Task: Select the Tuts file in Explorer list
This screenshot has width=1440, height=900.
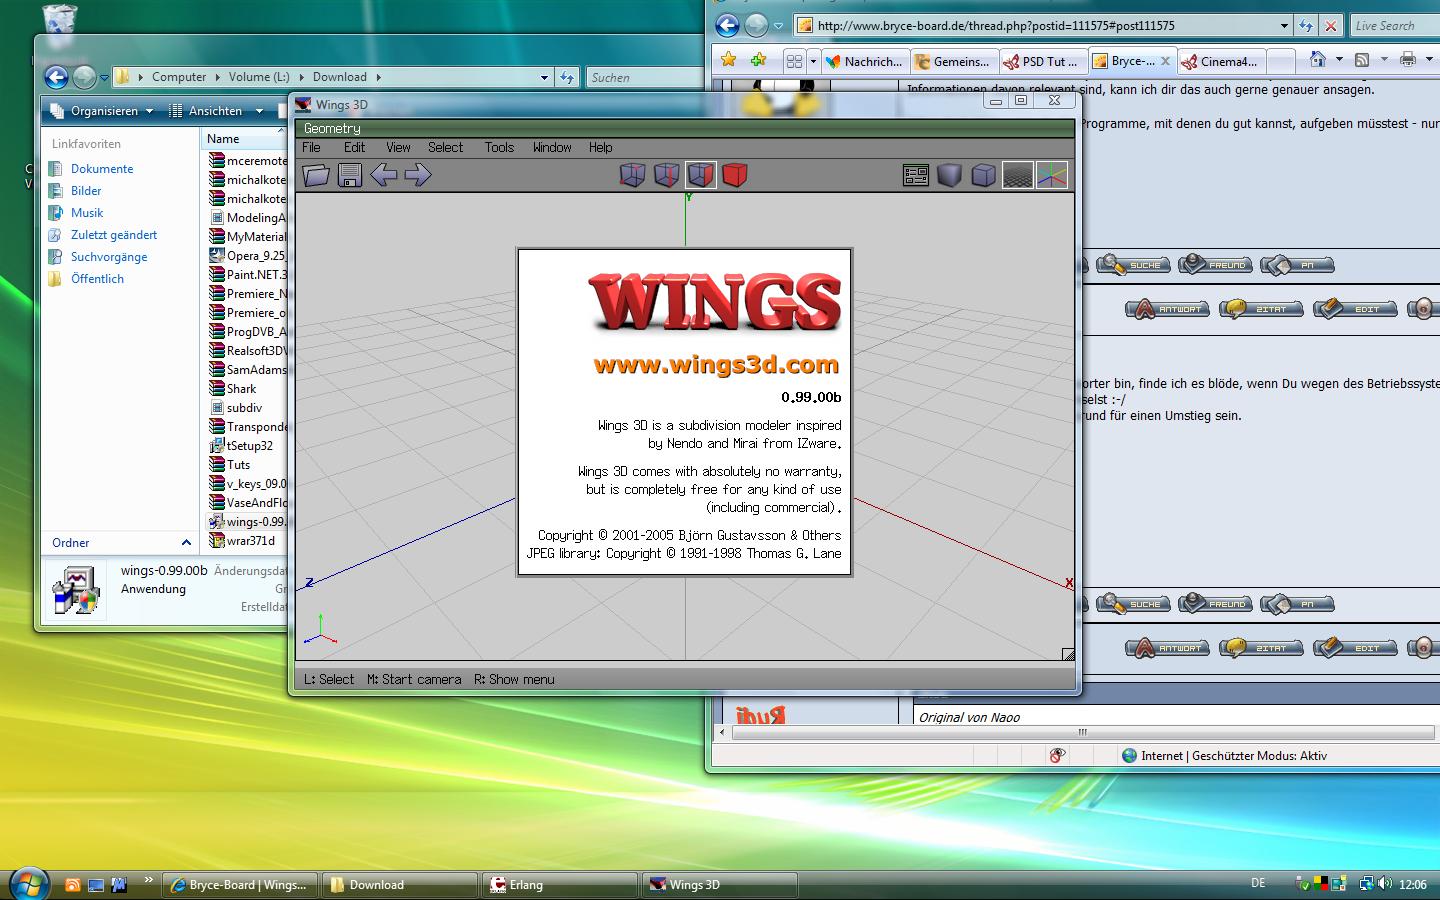Action: coord(238,465)
